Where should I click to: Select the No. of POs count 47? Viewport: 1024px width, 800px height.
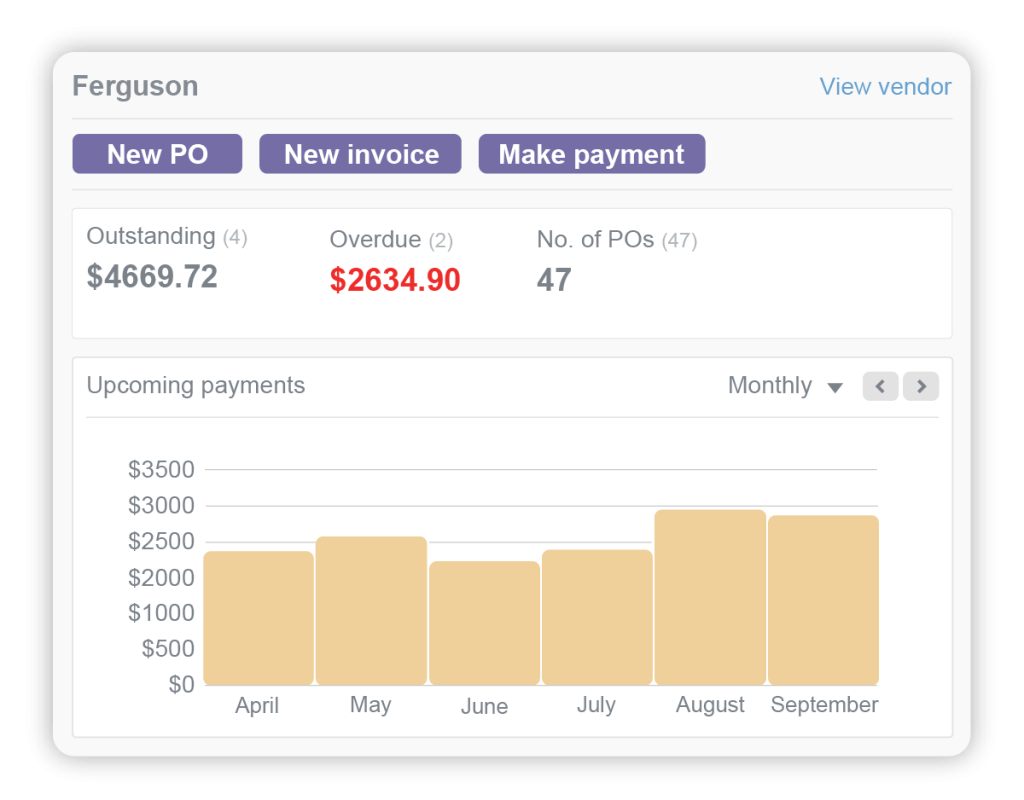click(x=554, y=280)
